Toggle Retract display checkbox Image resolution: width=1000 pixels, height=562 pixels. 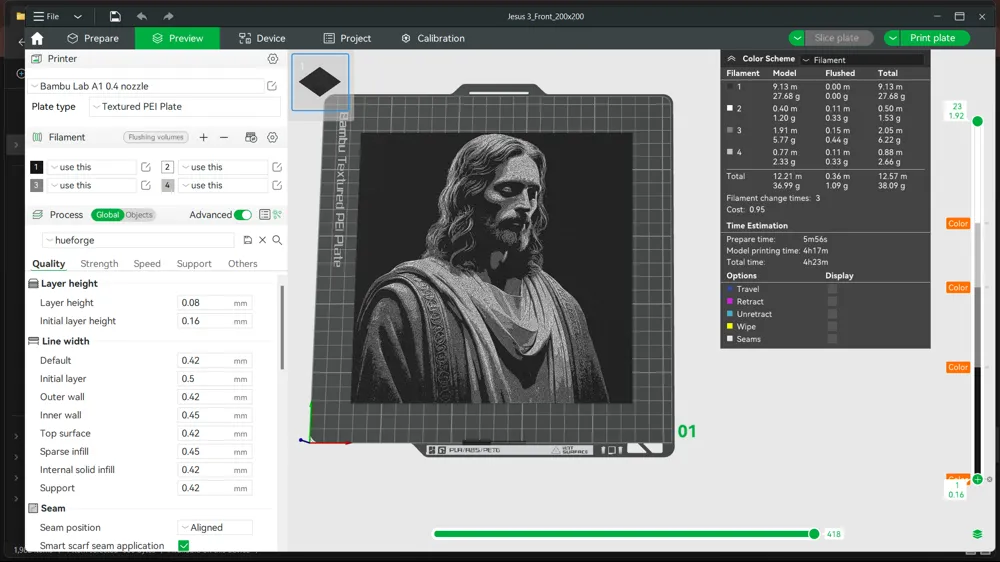coord(832,302)
